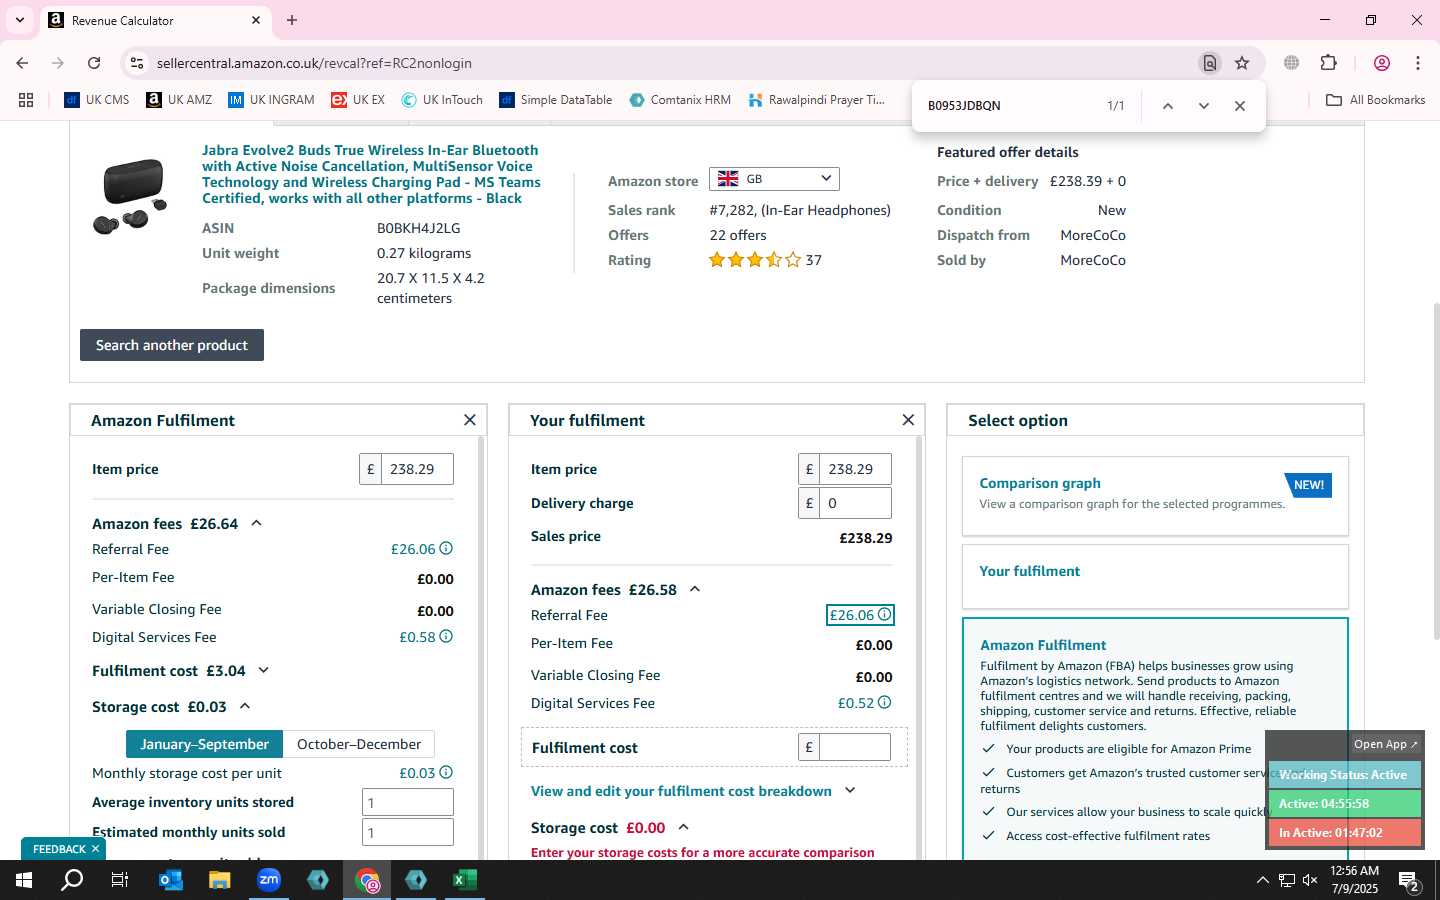Image resolution: width=1440 pixels, height=900 pixels.
Task: Close the find-in-page bar
Action: [1240, 106]
